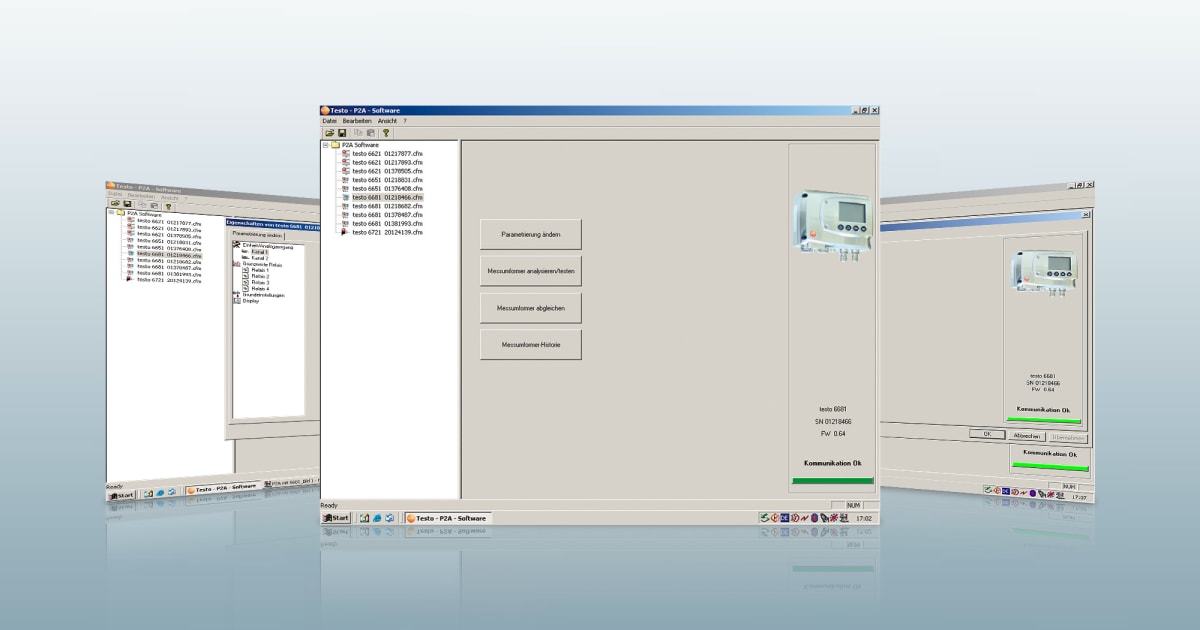Screen dimensions: 1200x630
Task: Click the red testo 6721 device icon
Action: pos(344,231)
